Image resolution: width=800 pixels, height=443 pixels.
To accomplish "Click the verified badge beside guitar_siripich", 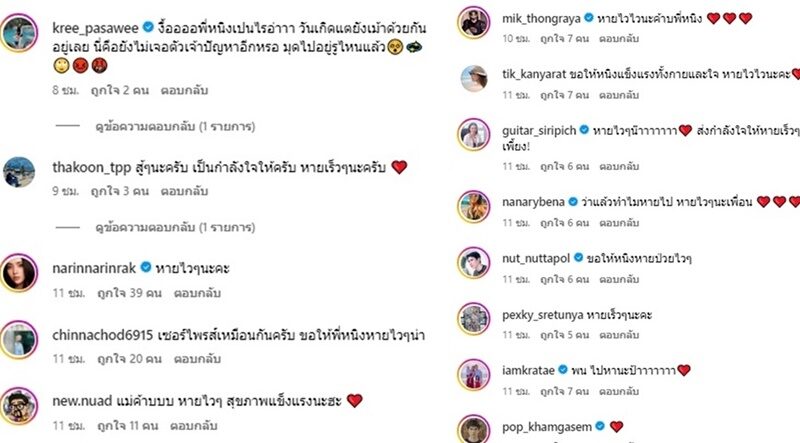I will click(584, 130).
